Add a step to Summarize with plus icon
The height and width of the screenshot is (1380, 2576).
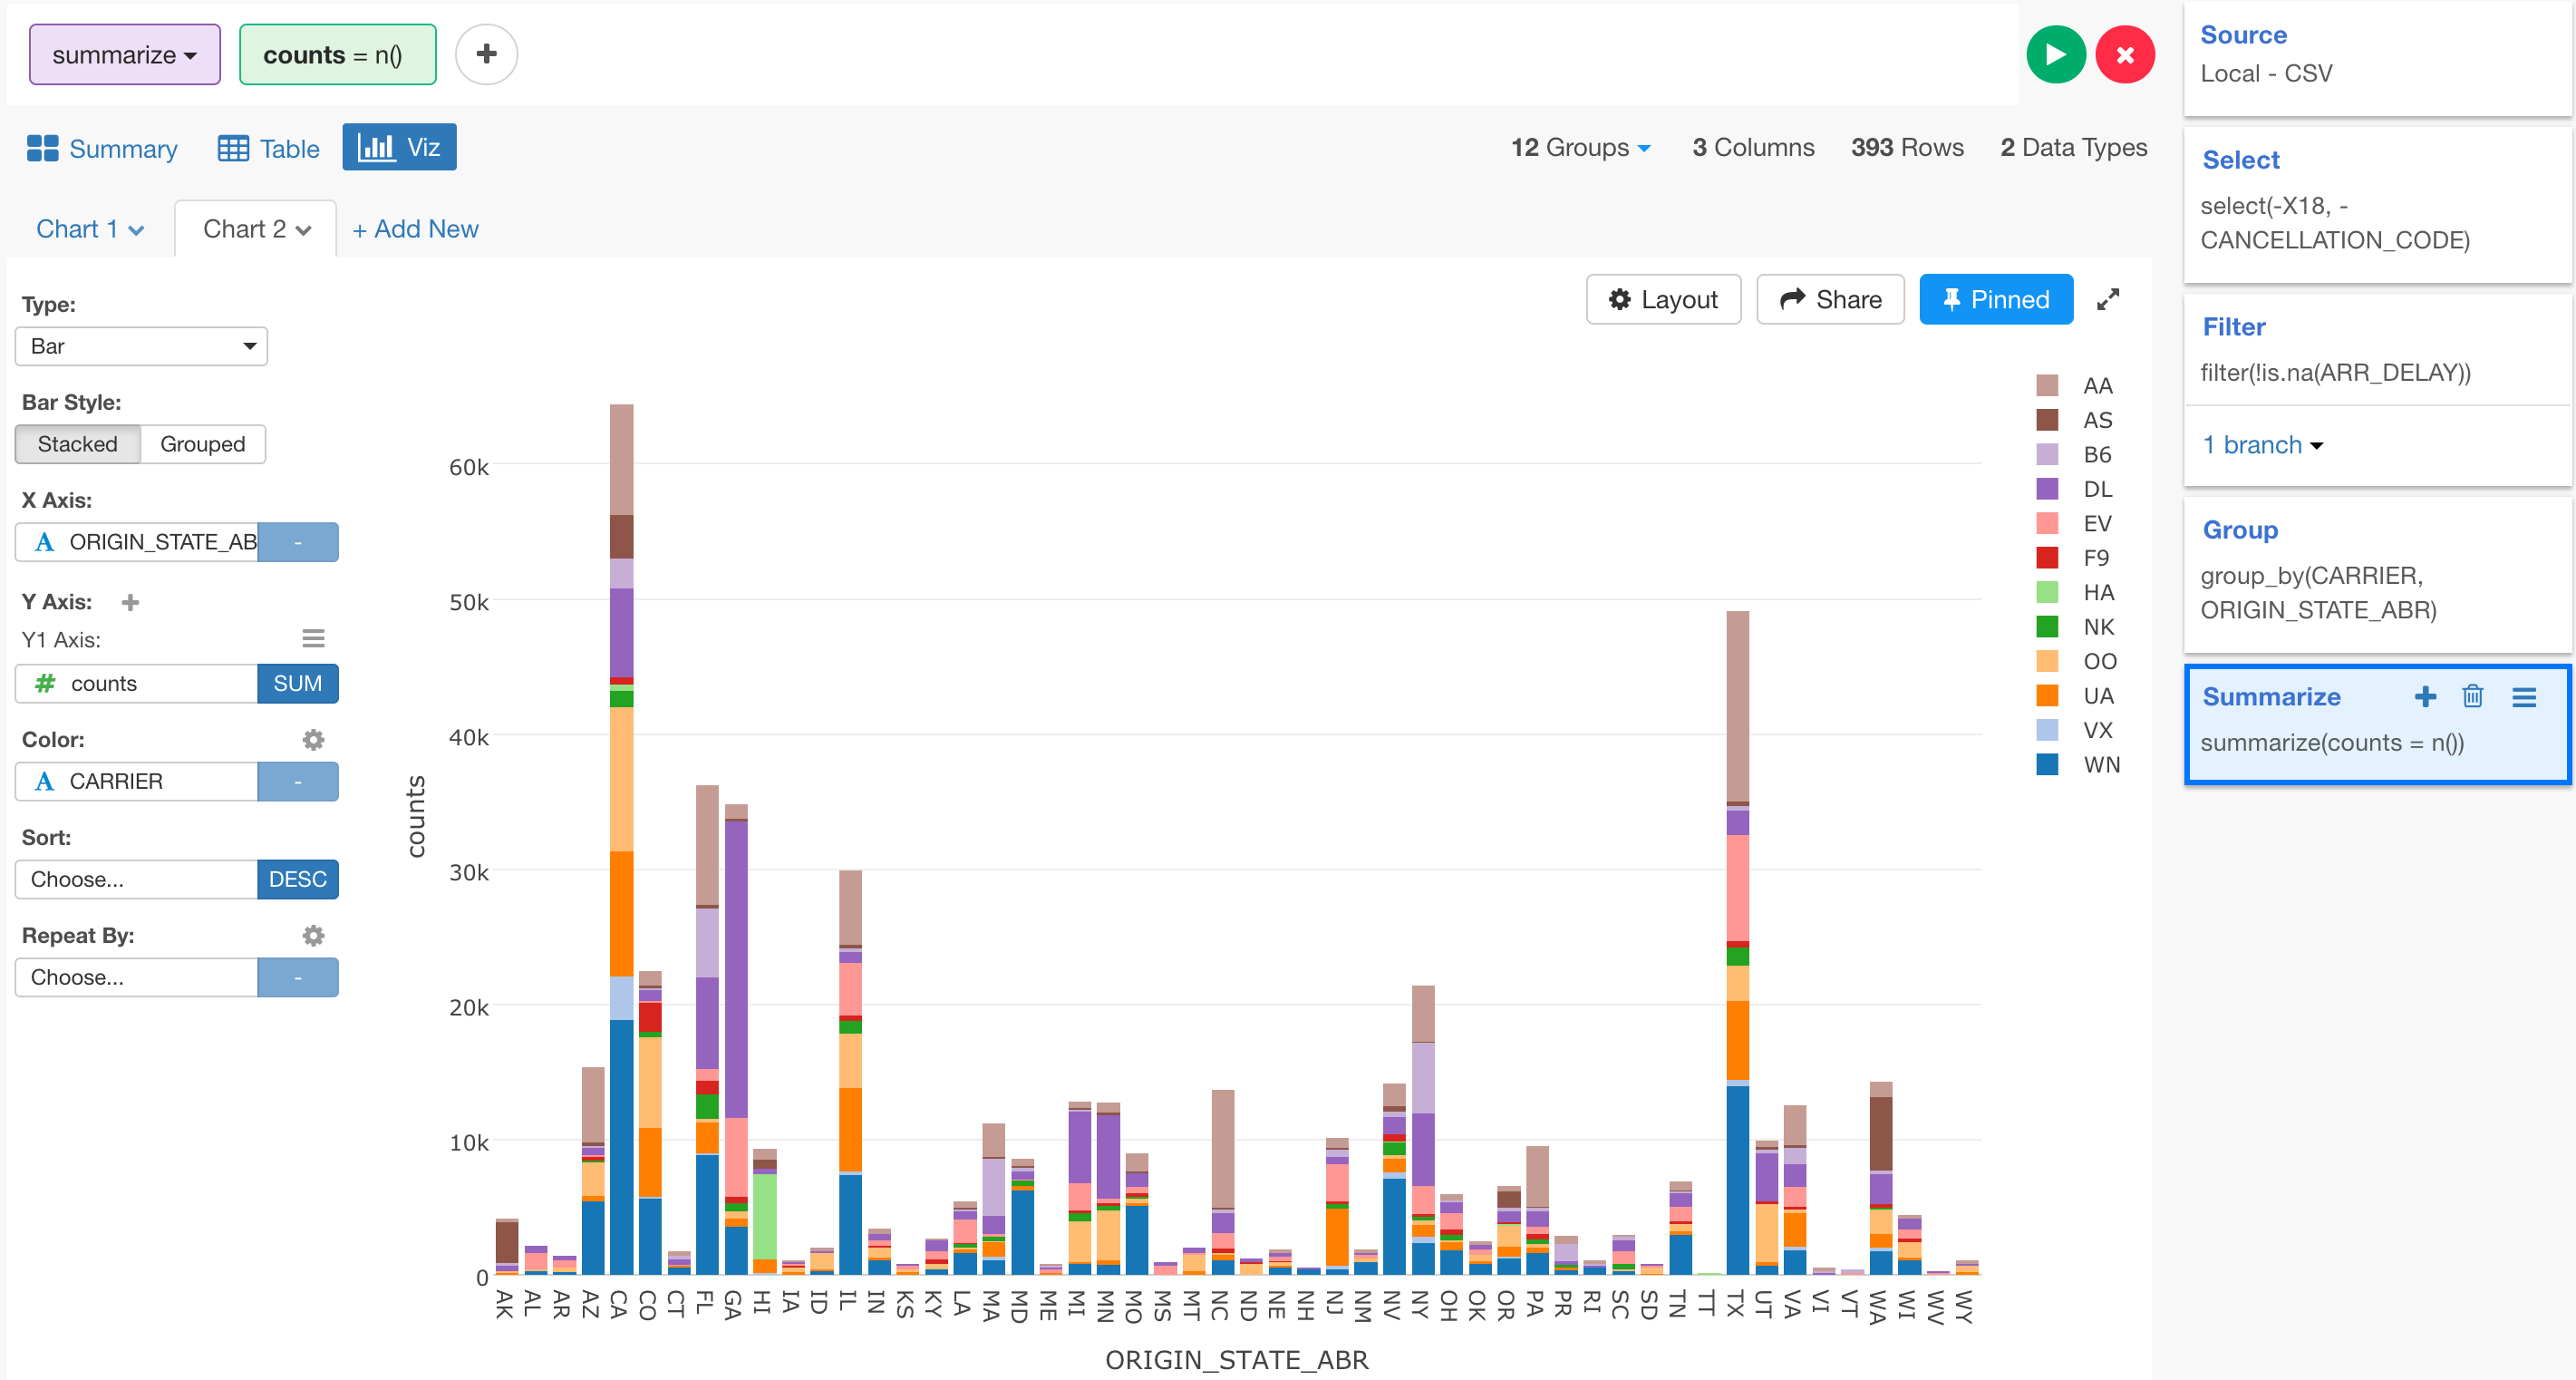[2426, 697]
